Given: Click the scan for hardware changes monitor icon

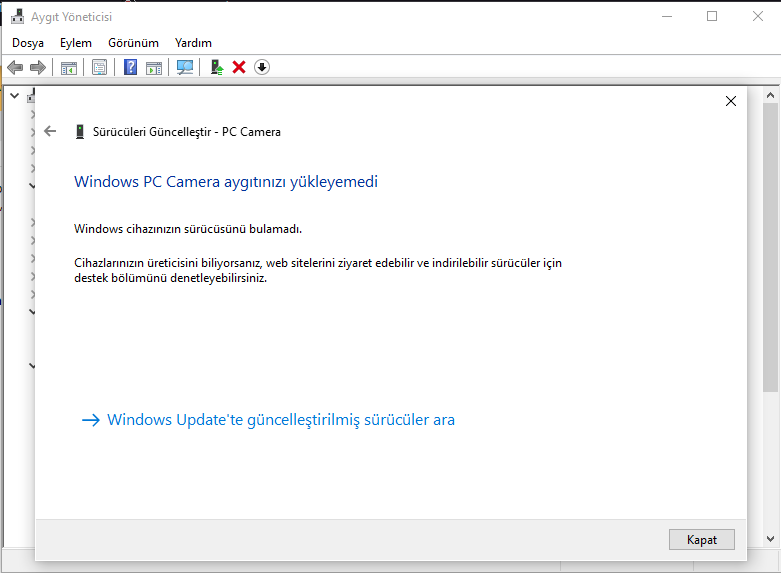Looking at the screenshot, I should tap(185, 67).
